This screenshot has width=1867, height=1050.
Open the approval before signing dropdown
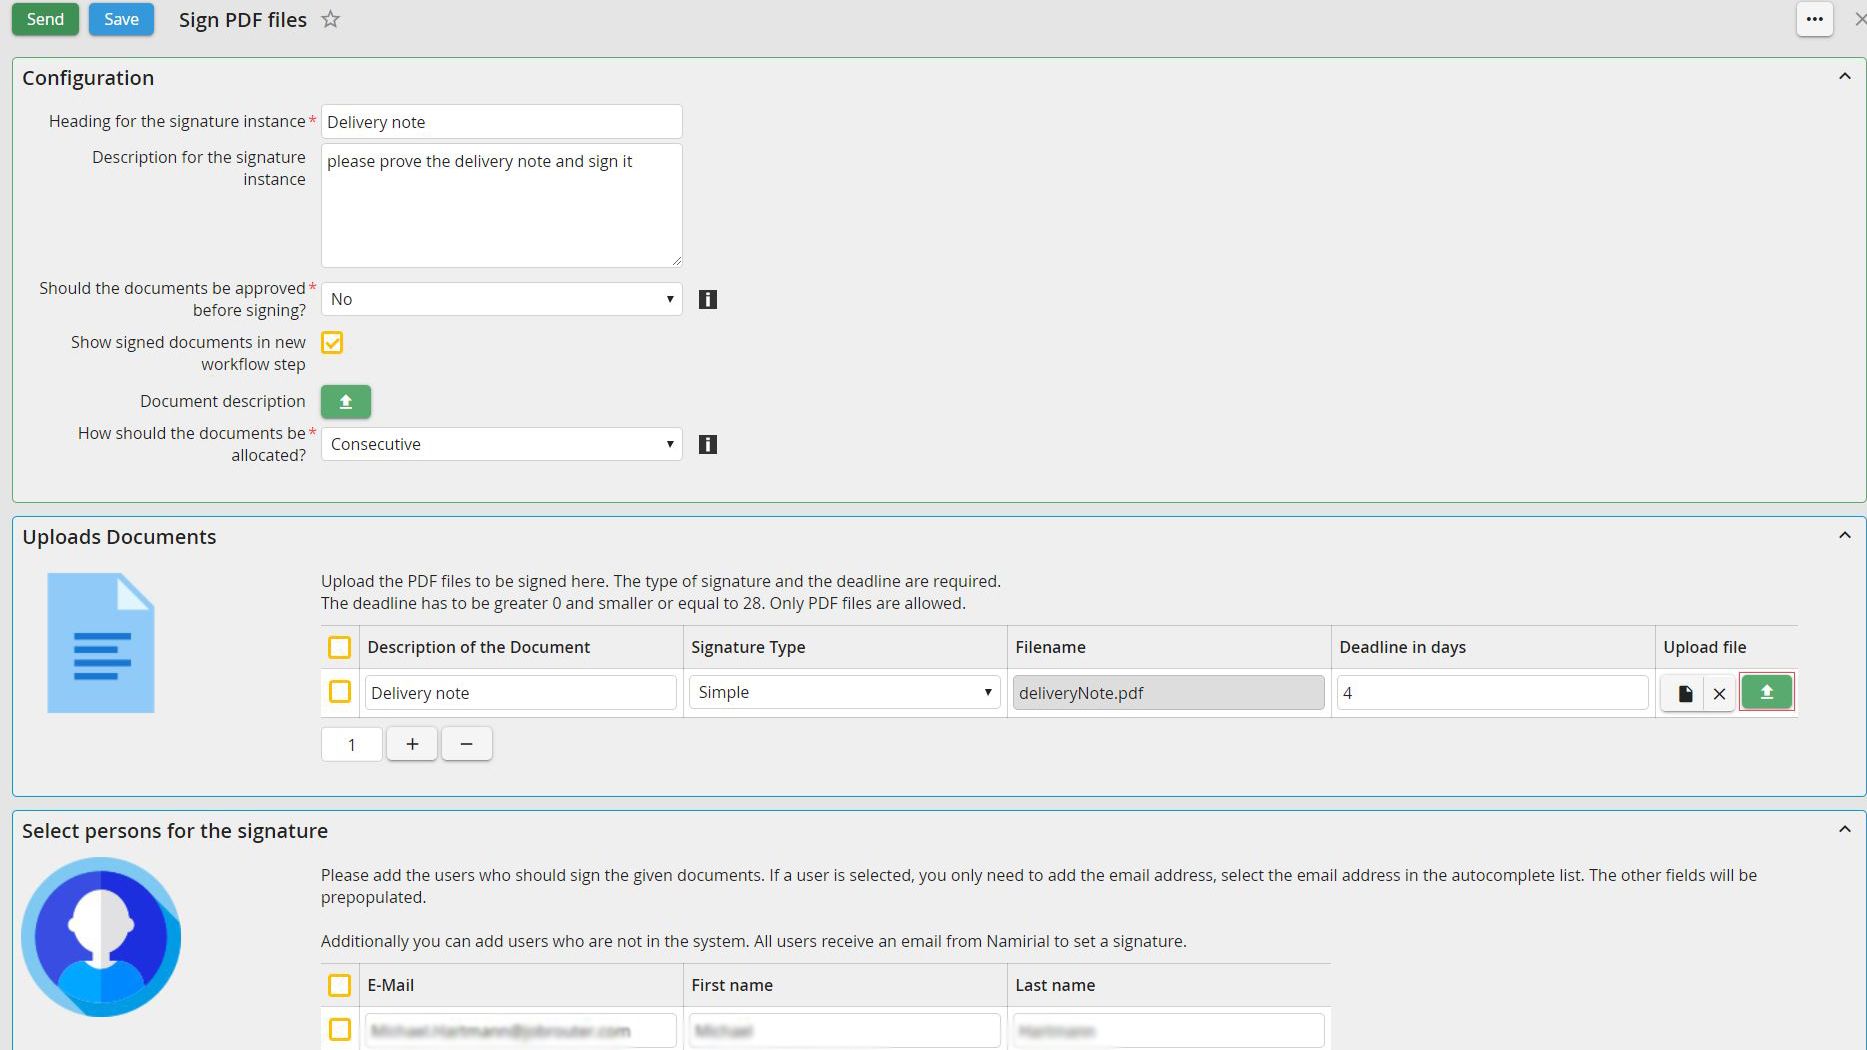point(501,299)
